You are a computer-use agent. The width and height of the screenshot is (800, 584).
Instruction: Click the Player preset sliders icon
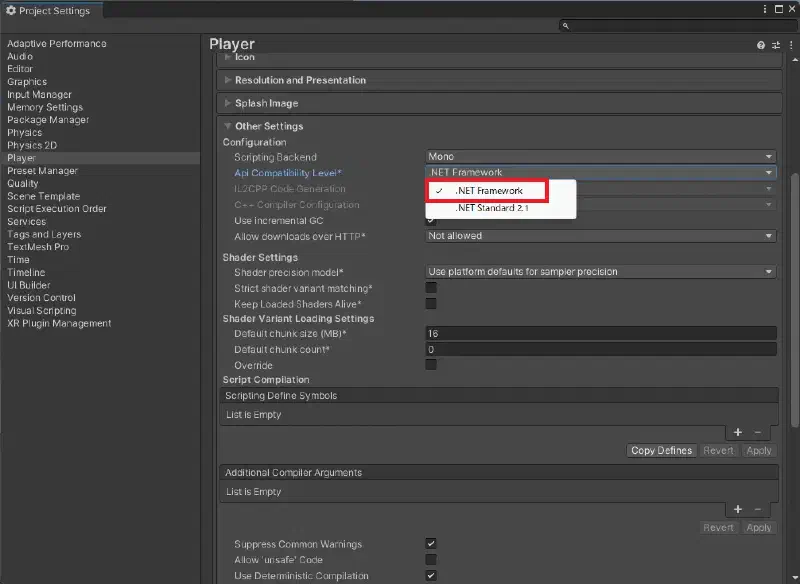776,45
